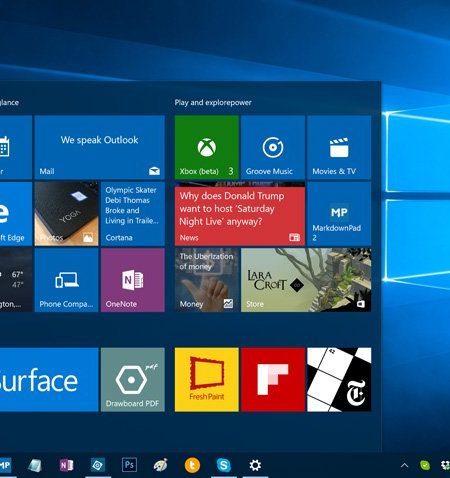This screenshot has width=450, height=478.
Task: Show hidden system tray icons
Action: (x=404, y=465)
